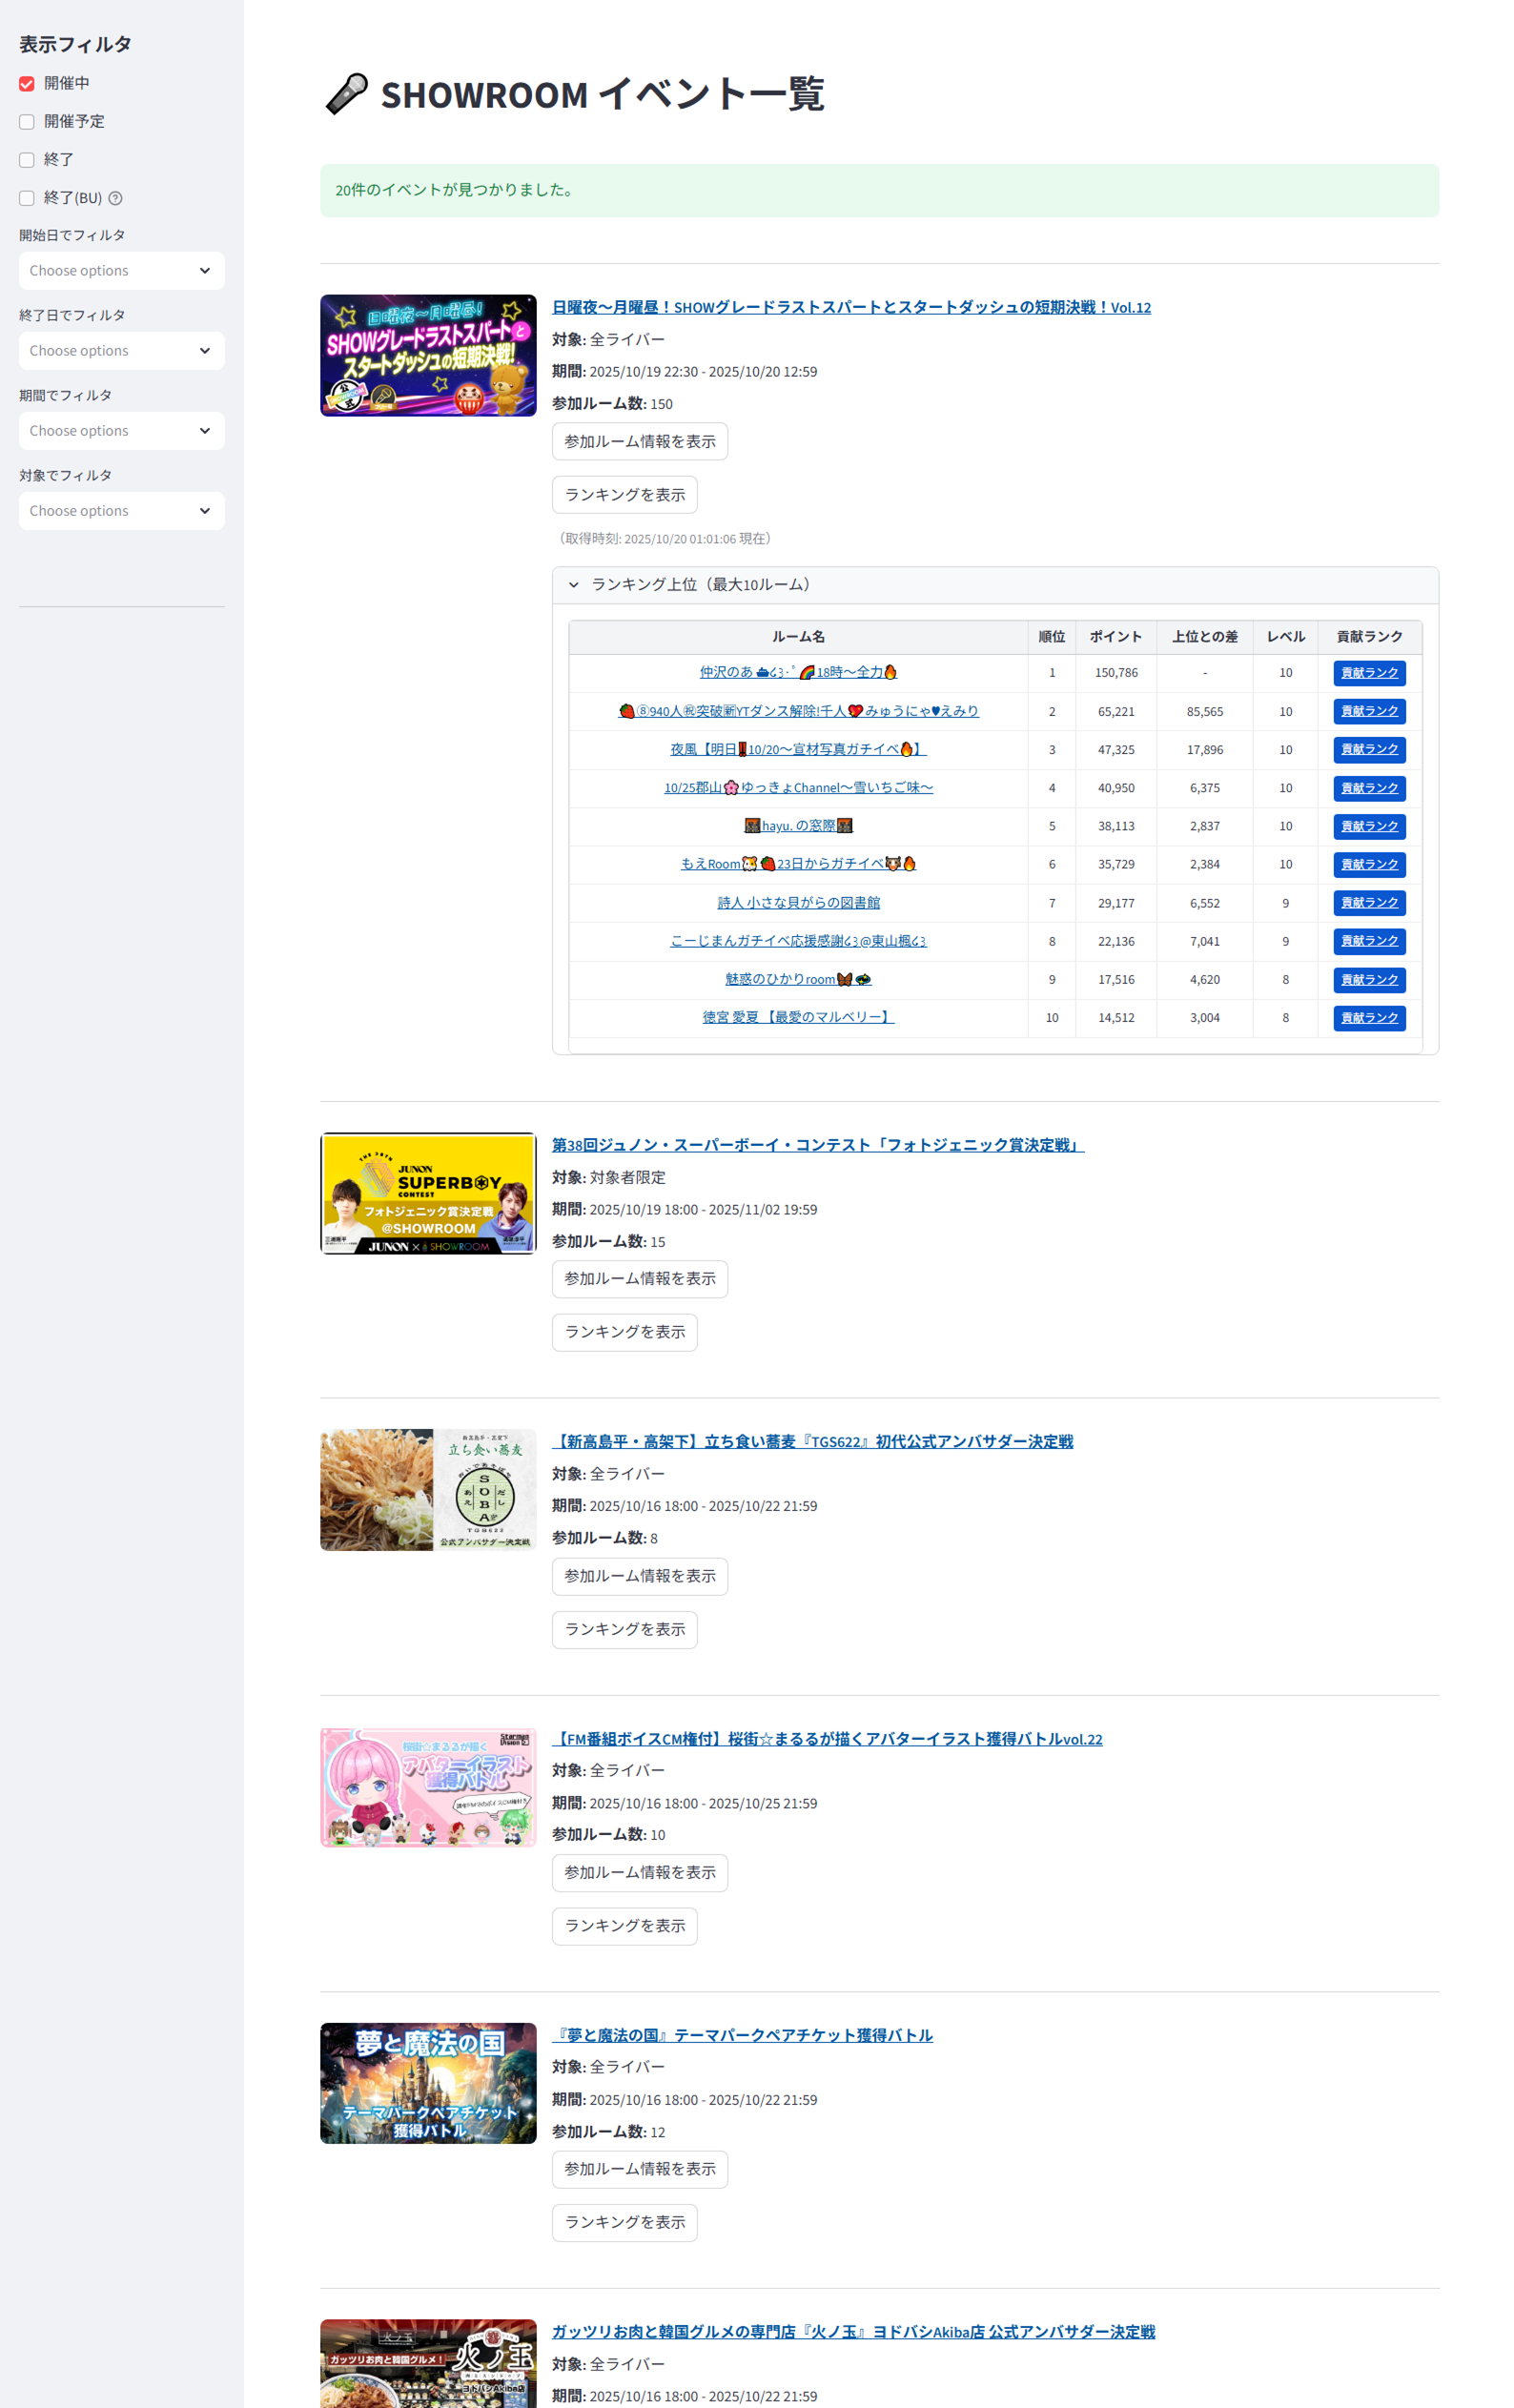1514x2408 pixels.
Task: Check the 終了 filter checkbox
Action: (x=27, y=160)
